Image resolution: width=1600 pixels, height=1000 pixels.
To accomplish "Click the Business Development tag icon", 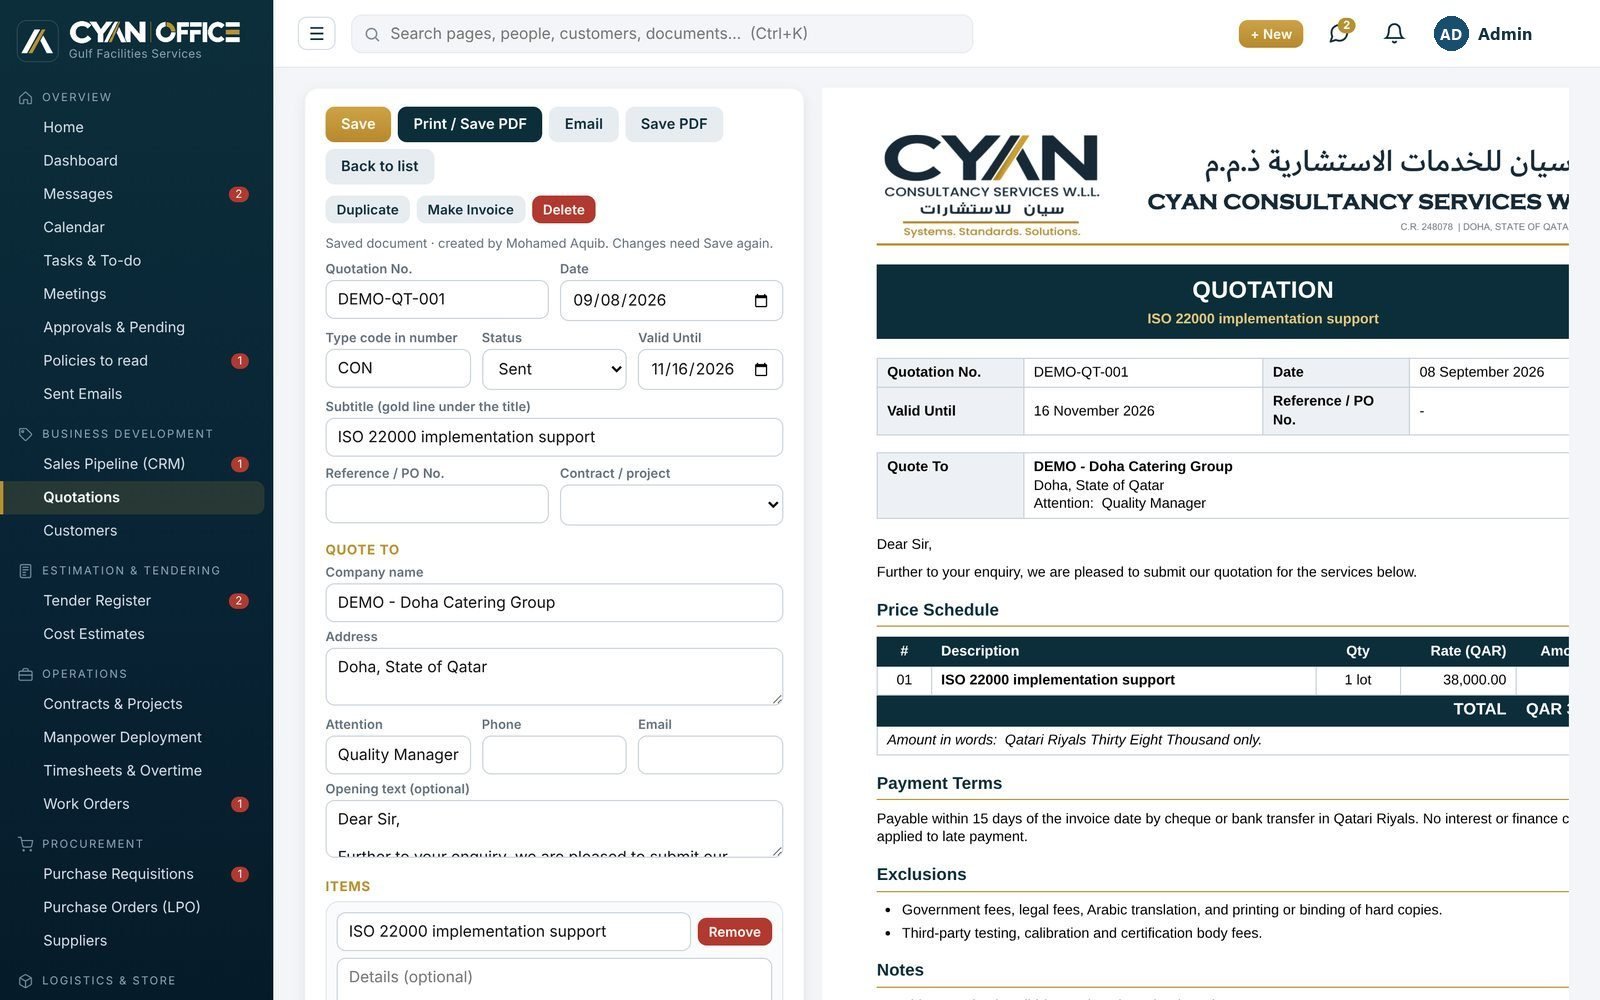I will [25, 434].
